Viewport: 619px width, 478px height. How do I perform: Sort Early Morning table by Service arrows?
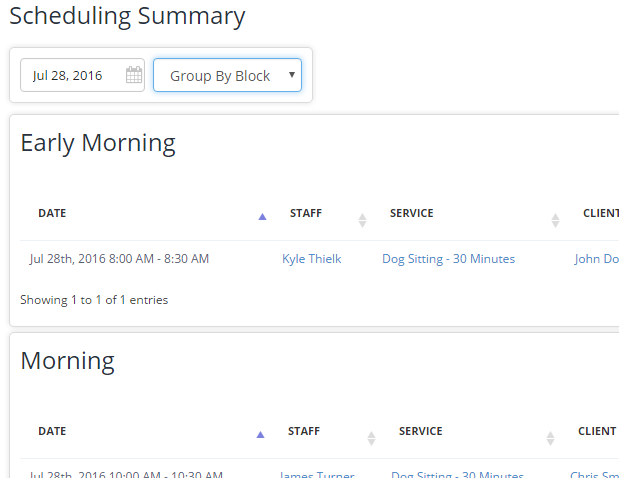(x=555, y=220)
